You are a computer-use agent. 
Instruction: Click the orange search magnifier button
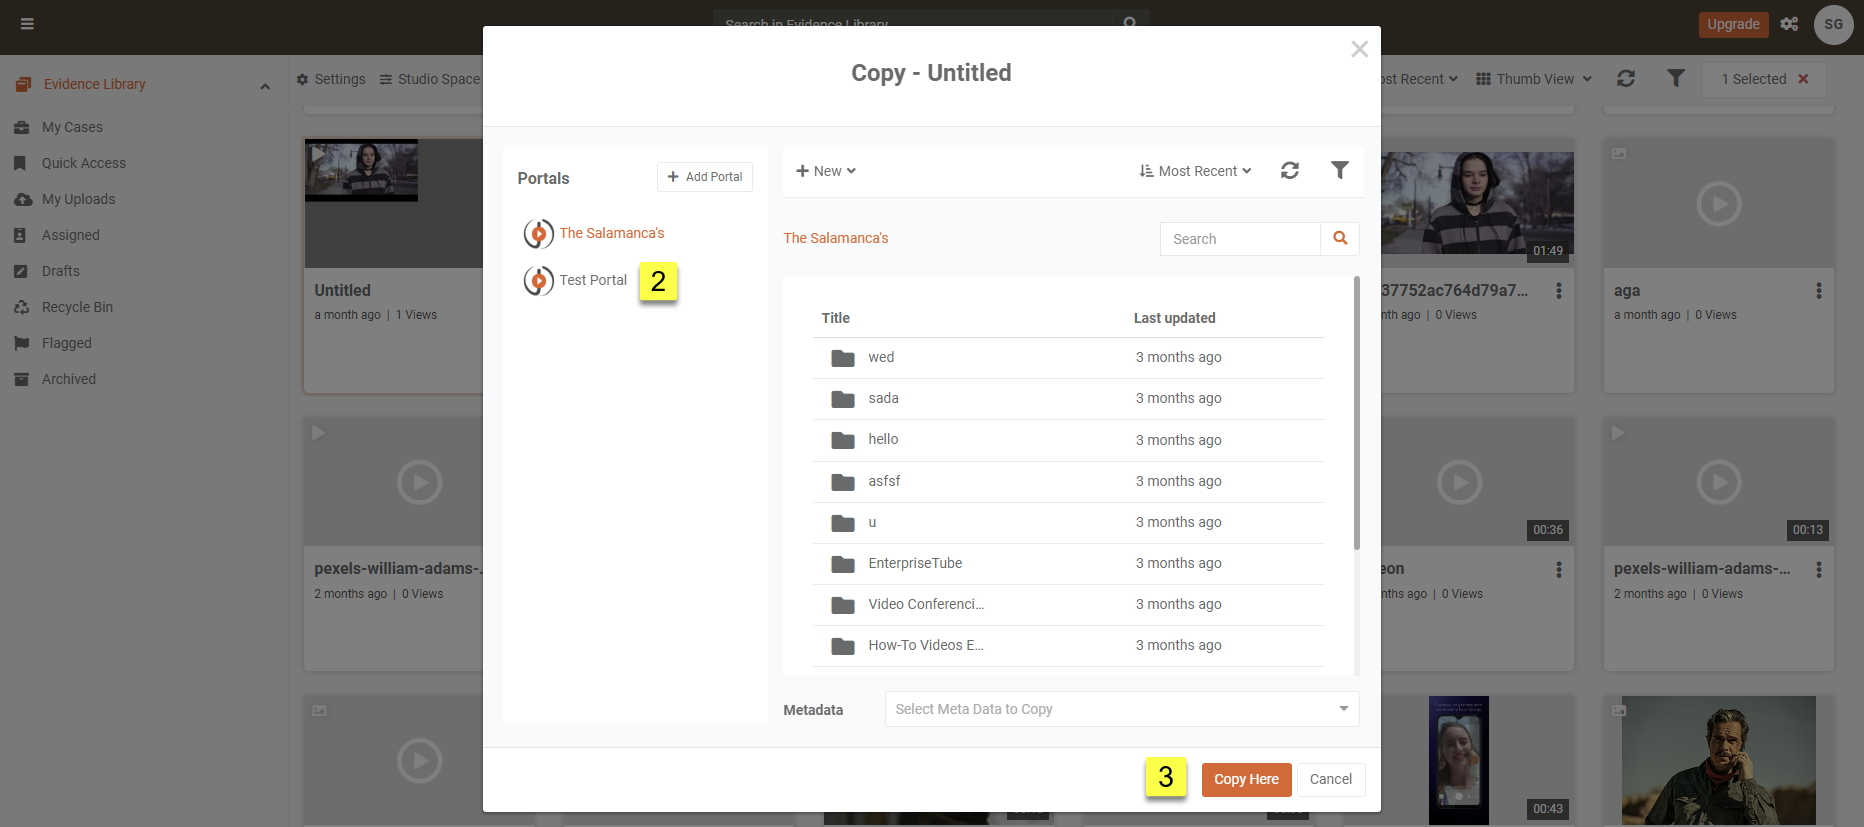[x=1340, y=239]
